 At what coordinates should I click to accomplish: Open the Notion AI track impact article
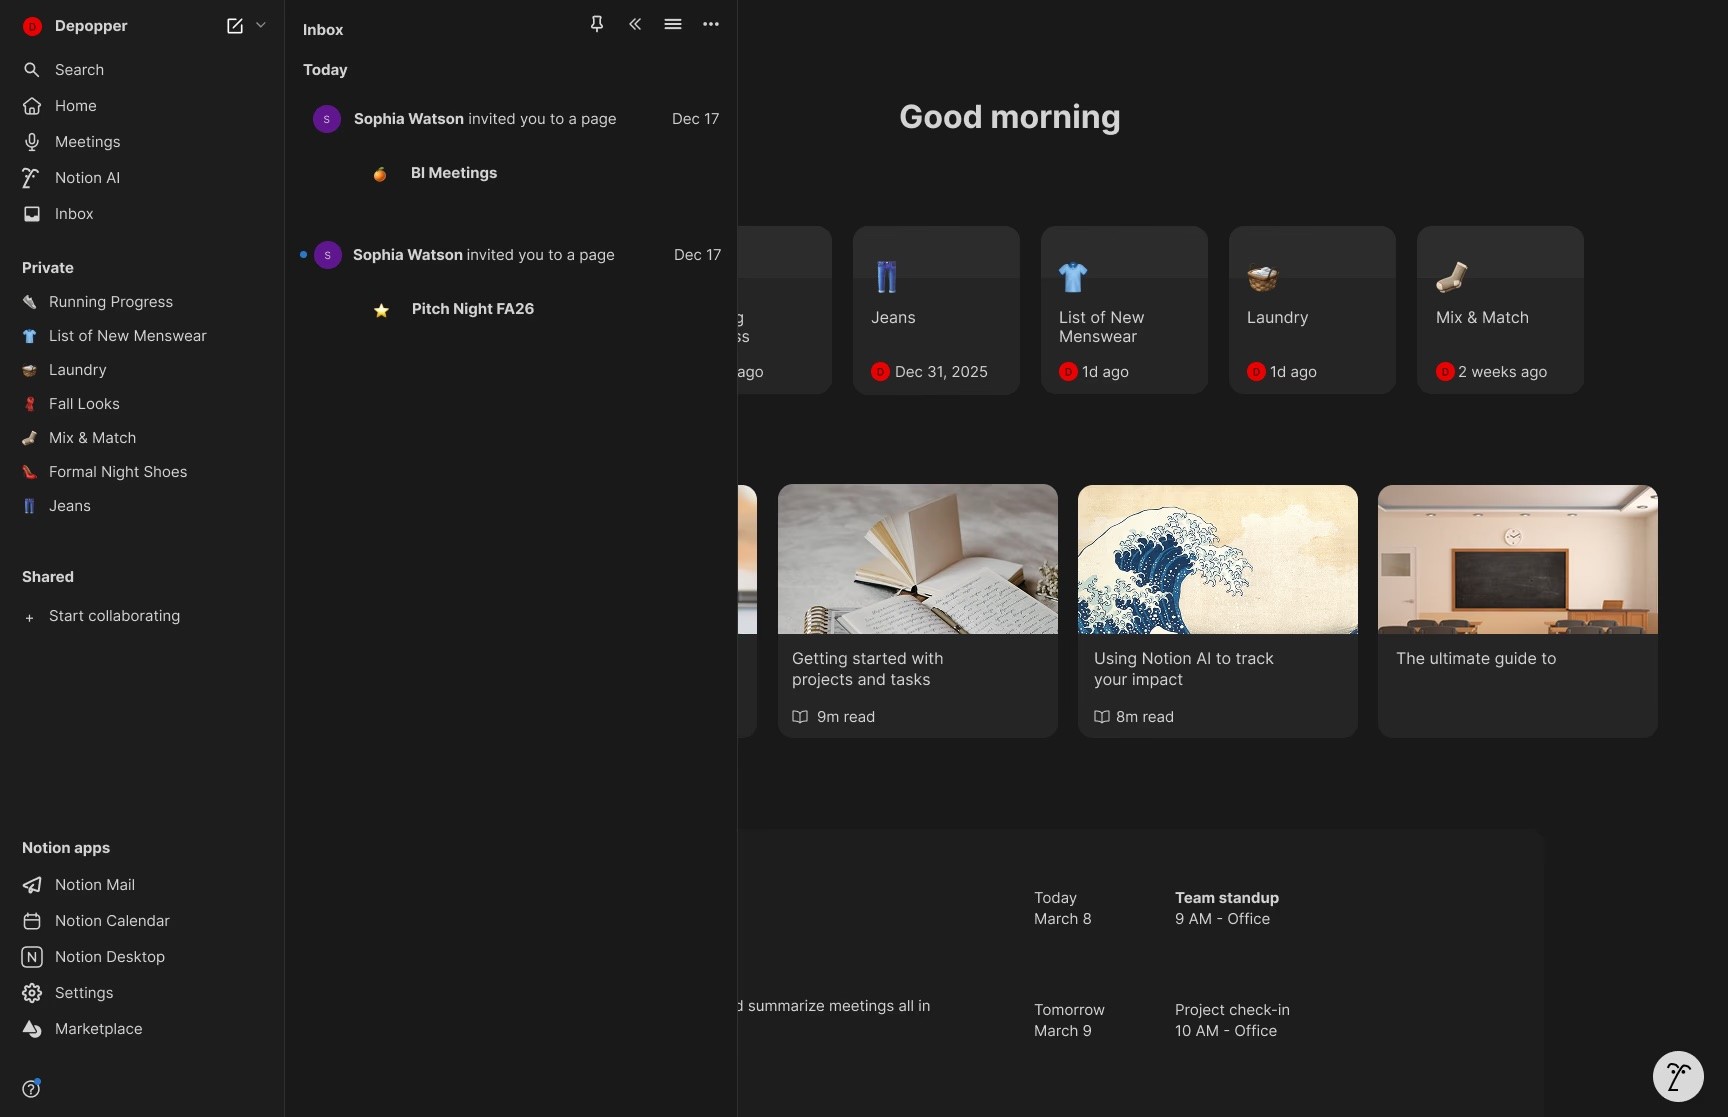1218,611
